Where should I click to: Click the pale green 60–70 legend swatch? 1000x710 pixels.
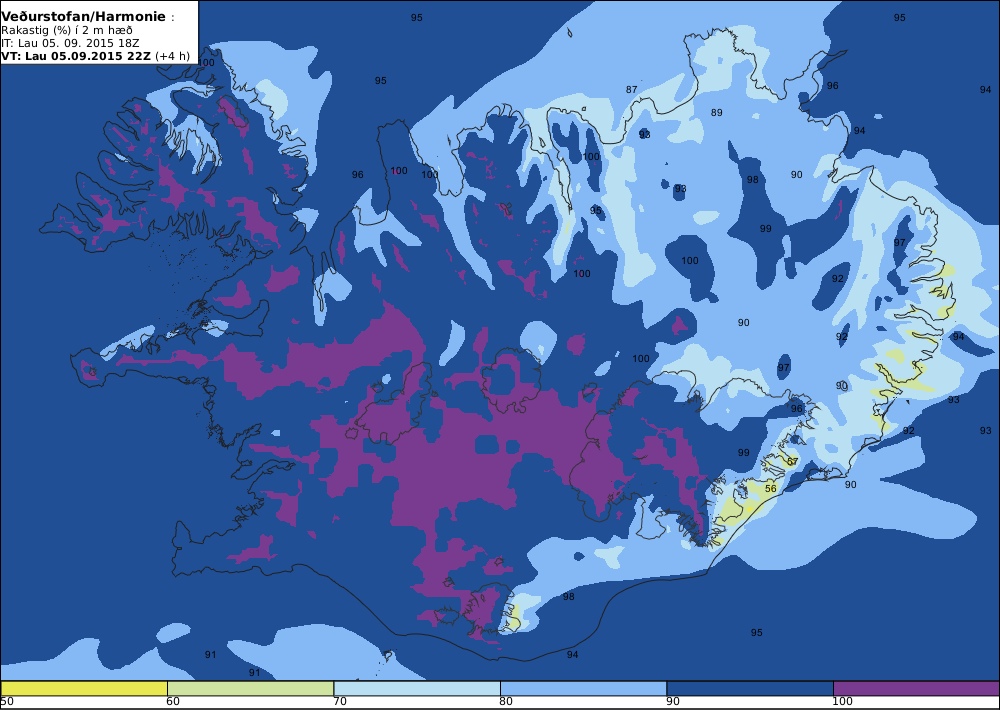pos(250,688)
